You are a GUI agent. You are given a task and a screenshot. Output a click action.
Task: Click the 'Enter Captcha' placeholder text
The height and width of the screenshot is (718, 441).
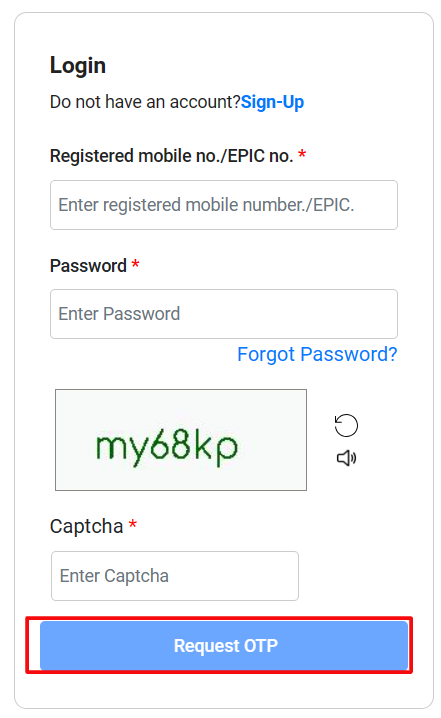click(114, 576)
